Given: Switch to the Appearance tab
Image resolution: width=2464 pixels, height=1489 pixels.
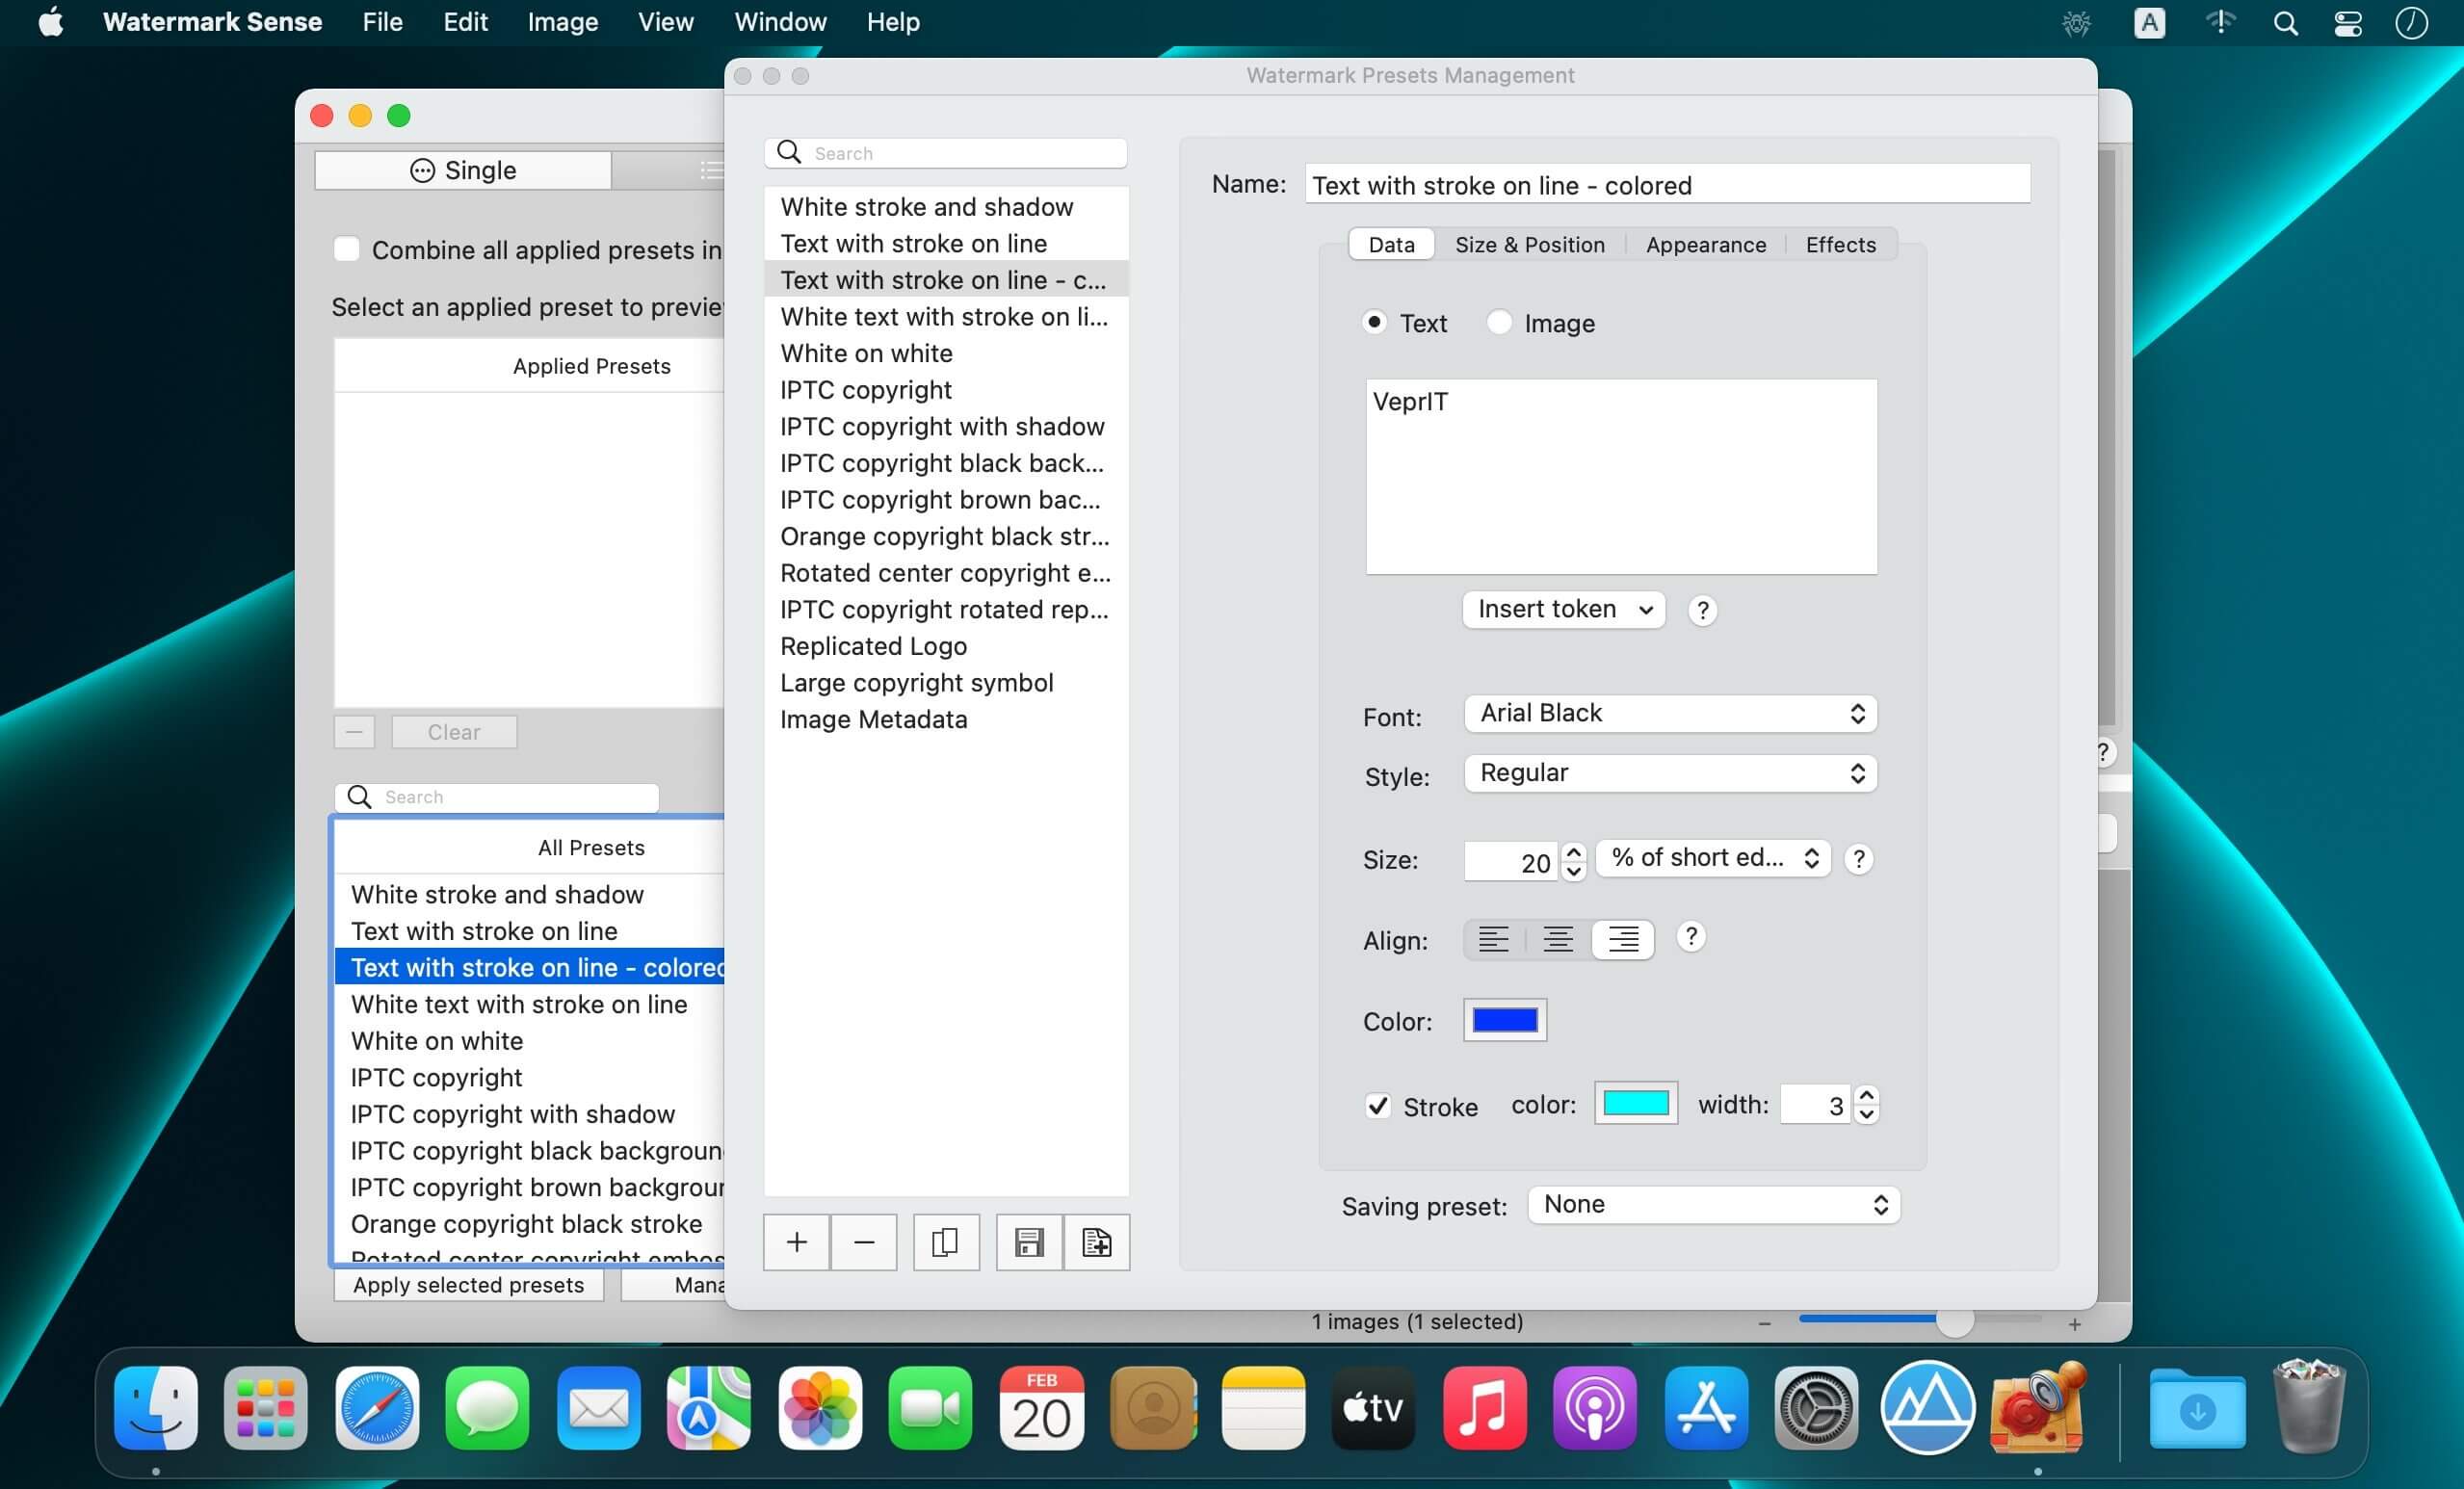Looking at the screenshot, I should point(1706,245).
